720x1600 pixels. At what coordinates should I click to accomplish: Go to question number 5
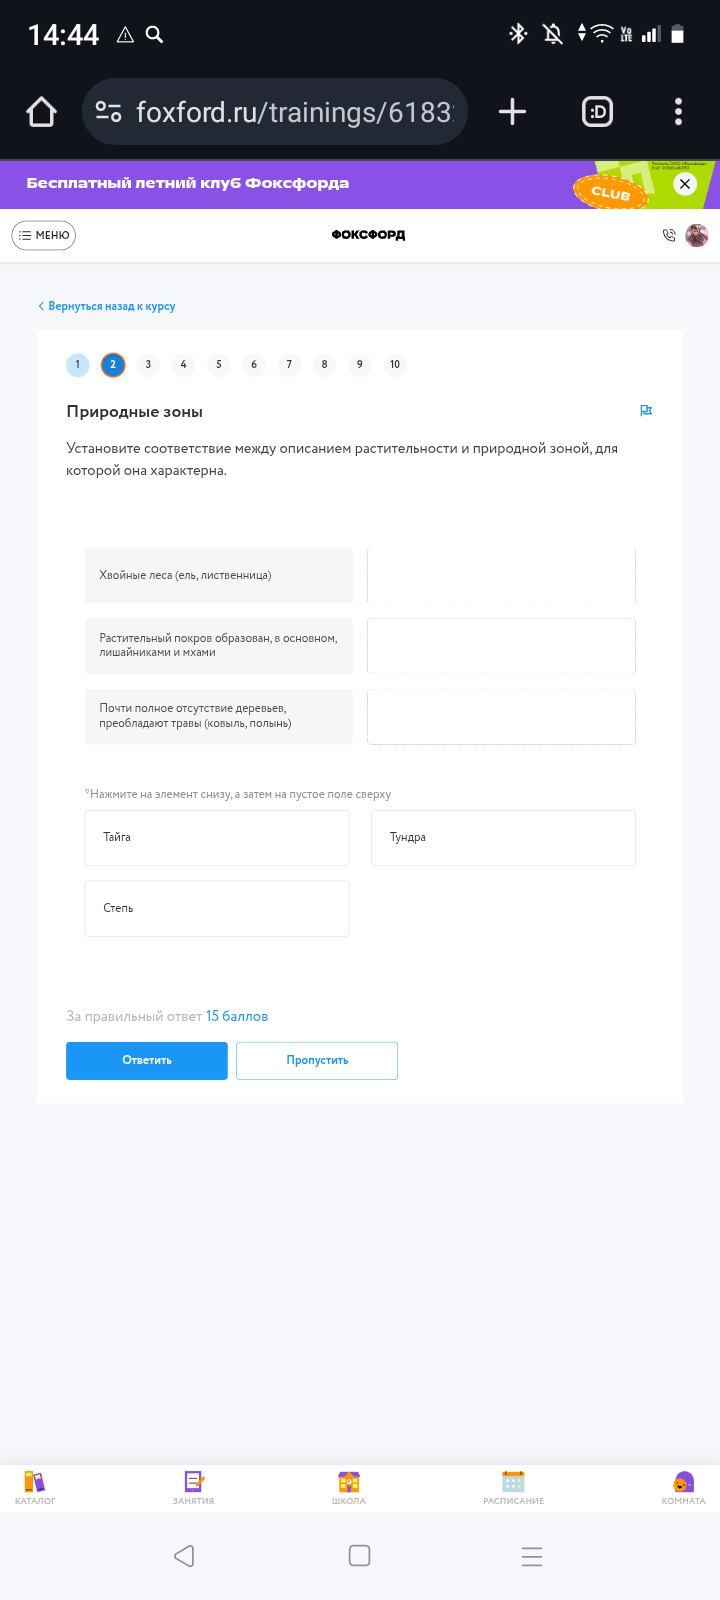click(218, 364)
